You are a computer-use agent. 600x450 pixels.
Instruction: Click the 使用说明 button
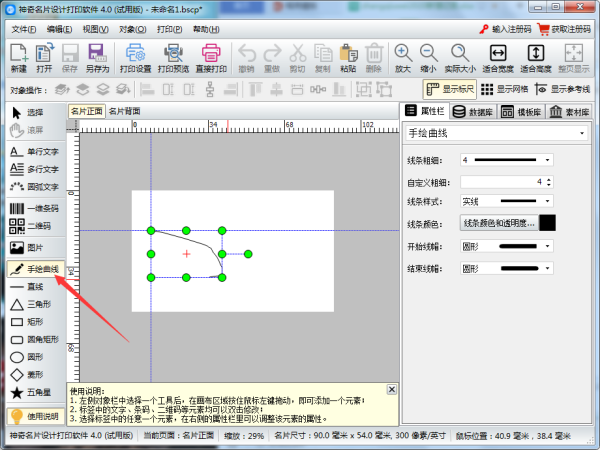tap(35, 415)
